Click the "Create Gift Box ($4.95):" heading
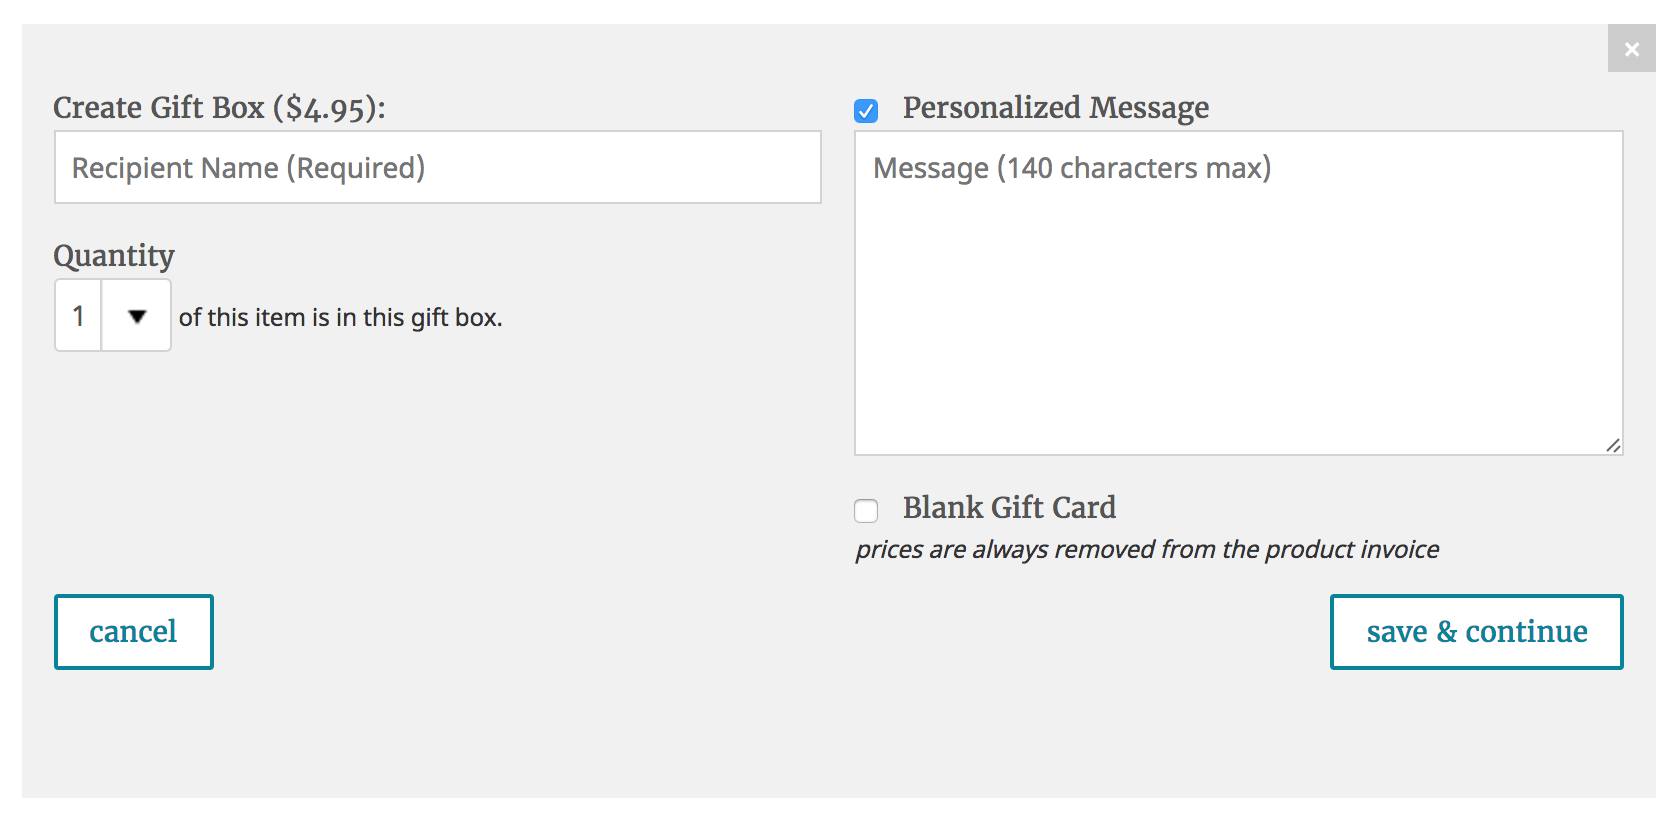The height and width of the screenshot is (814, 1670). 219,108
